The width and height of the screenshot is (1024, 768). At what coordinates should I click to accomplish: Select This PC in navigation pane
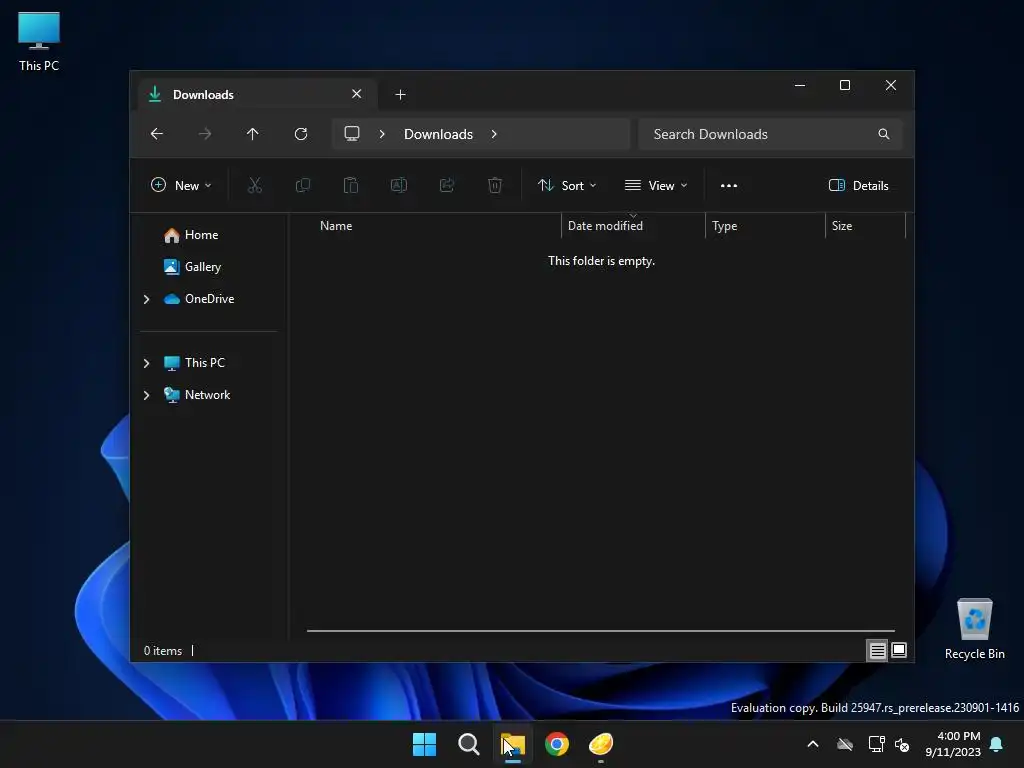[204, 362]
